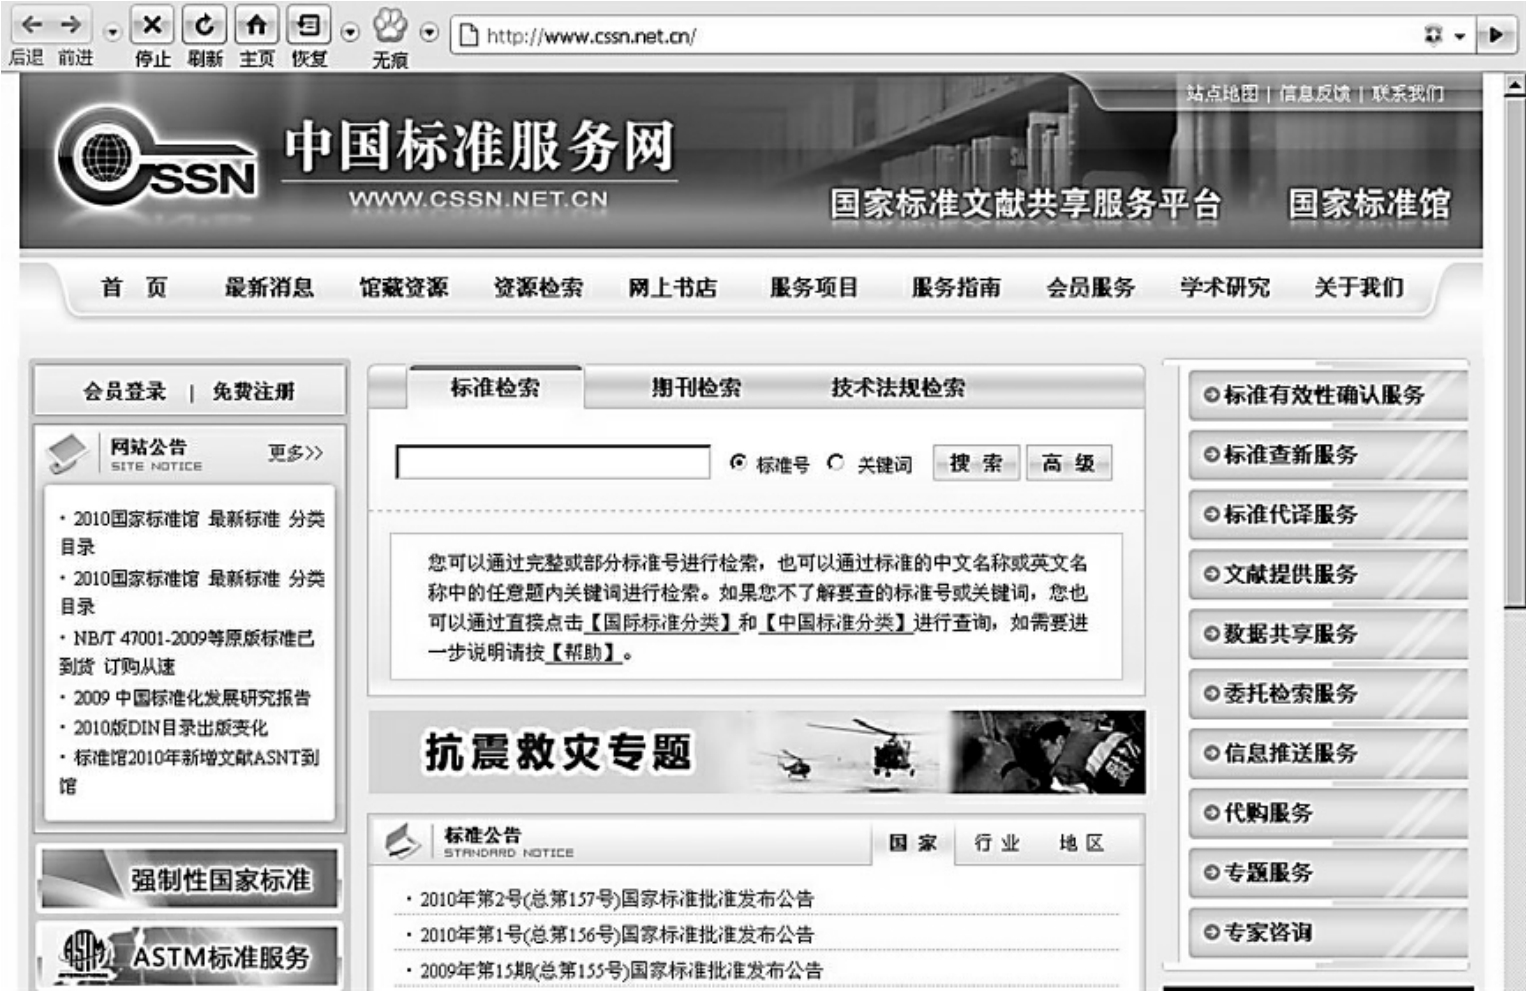
Task: Open dropdown next to back/forward arrows
Action: (112, 33)
